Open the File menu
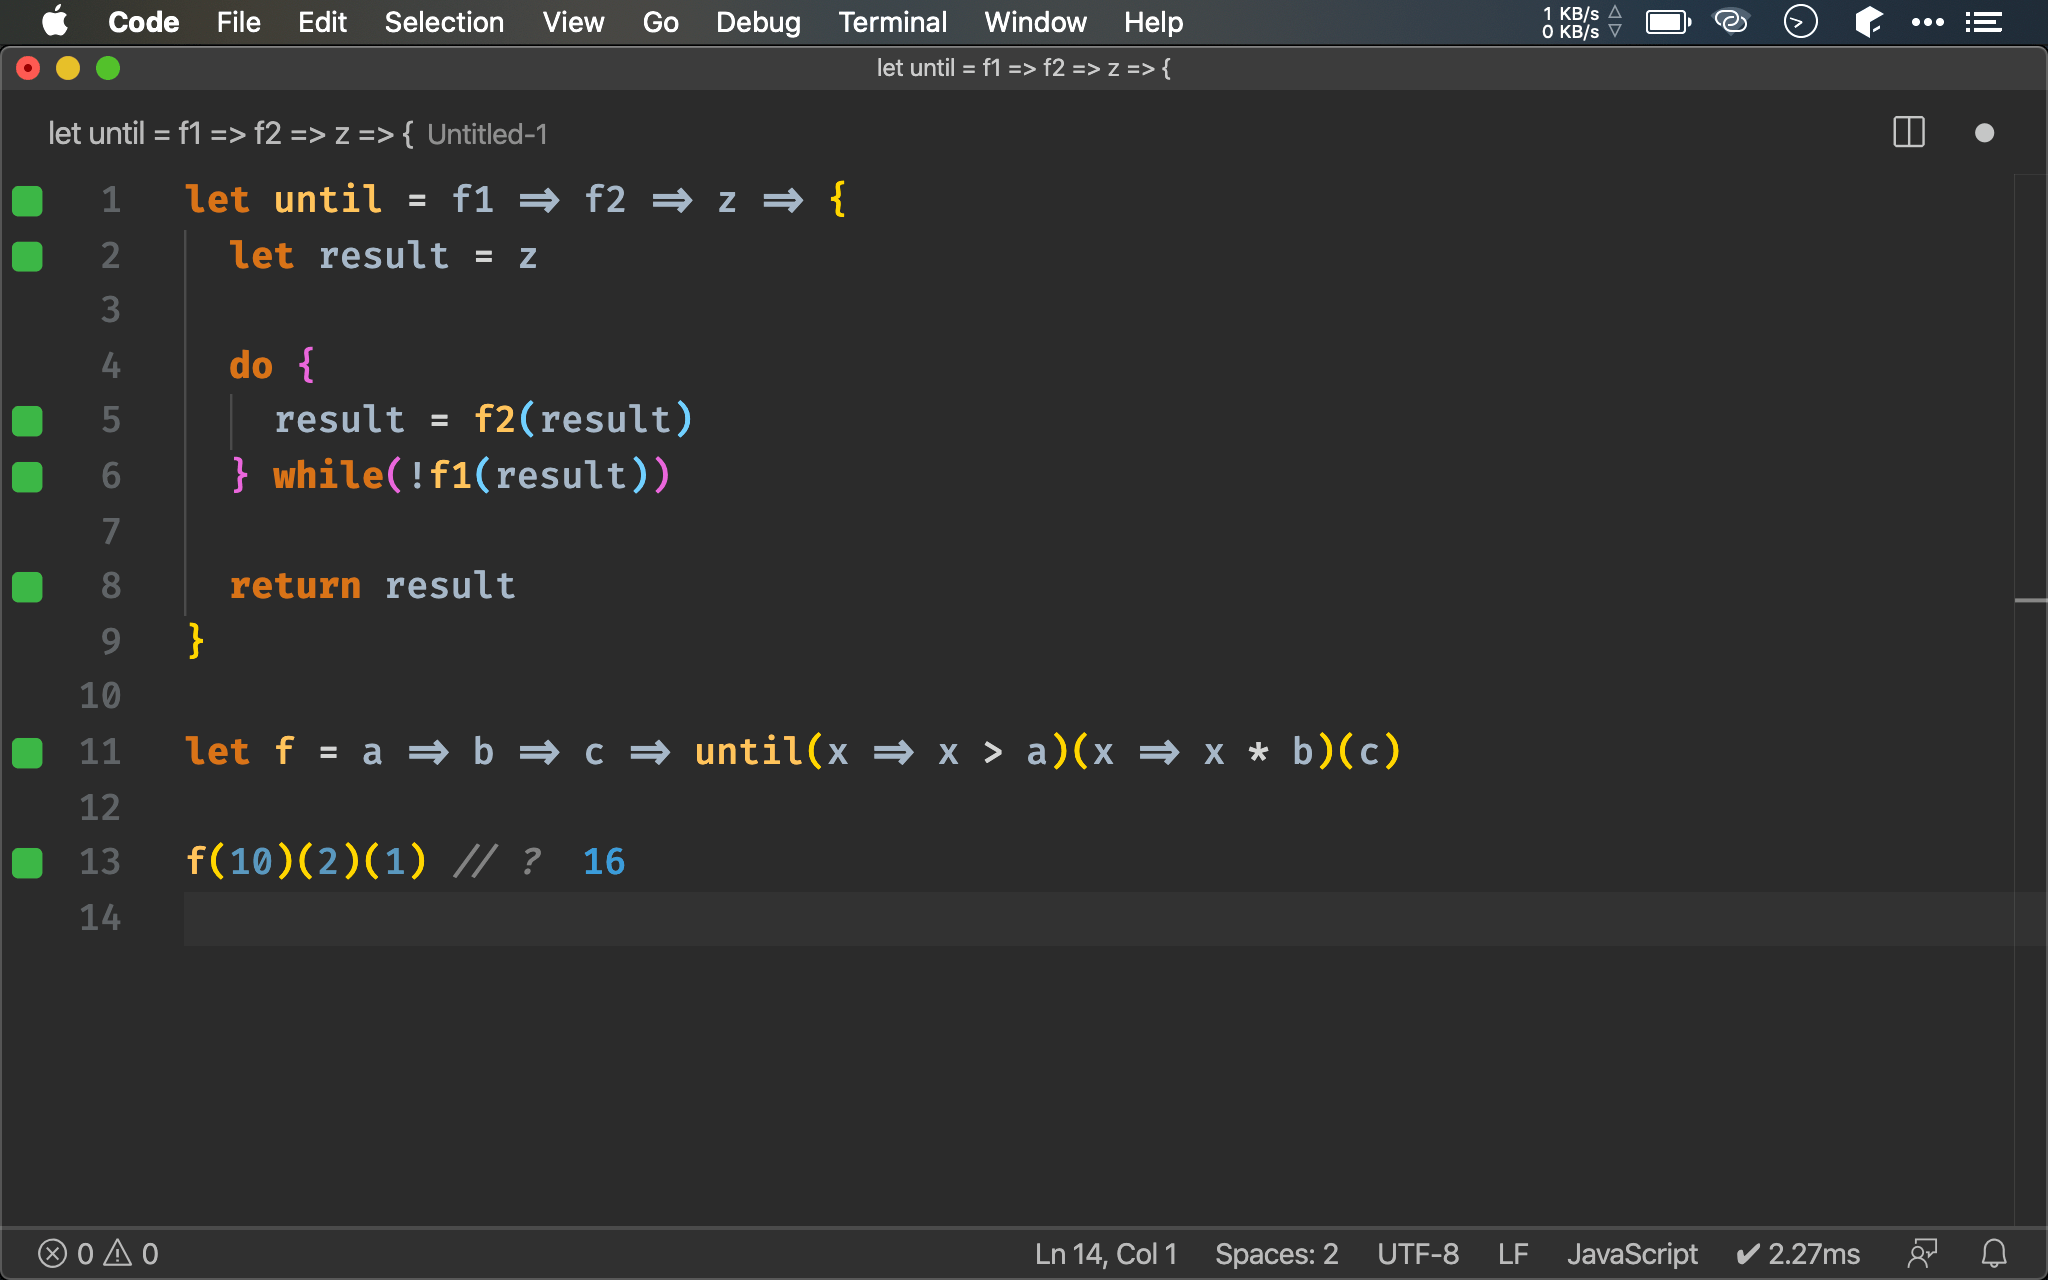This screenshot has width=2048, height=1280. tap(238, 22)
